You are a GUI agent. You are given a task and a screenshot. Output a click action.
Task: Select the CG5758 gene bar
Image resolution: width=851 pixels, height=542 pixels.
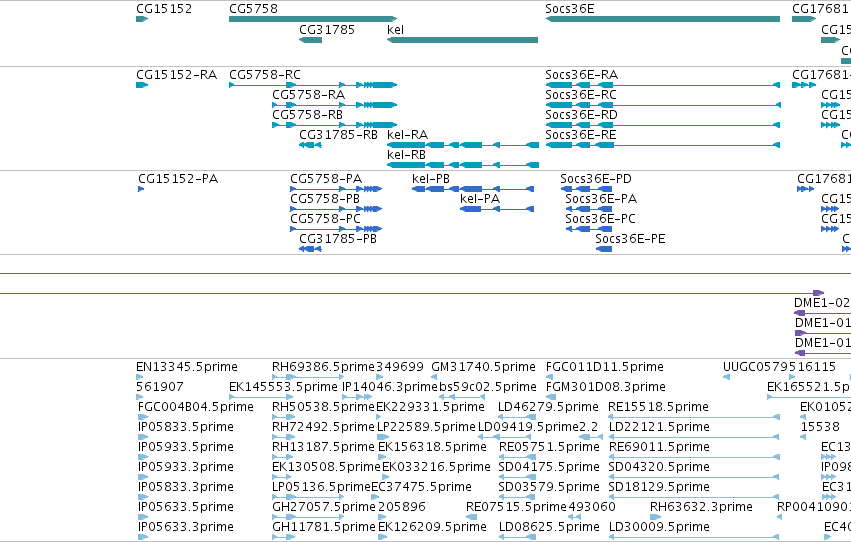pos(313,19)
